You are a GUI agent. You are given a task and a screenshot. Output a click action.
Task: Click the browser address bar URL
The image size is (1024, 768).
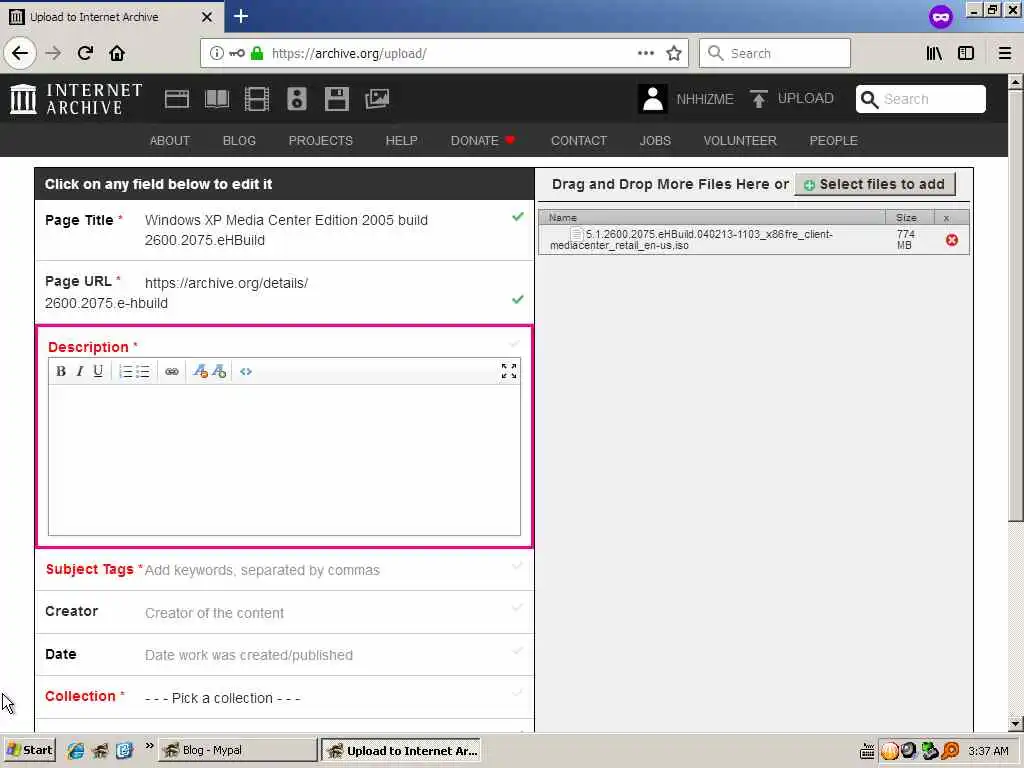click(x=349, y=54)
